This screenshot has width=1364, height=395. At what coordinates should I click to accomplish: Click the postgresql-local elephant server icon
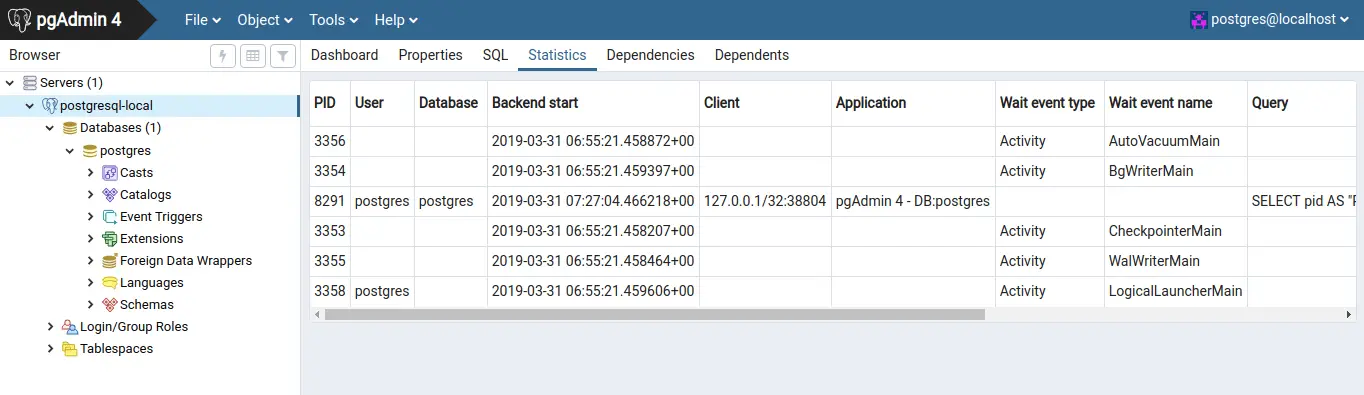click(50, 105)
